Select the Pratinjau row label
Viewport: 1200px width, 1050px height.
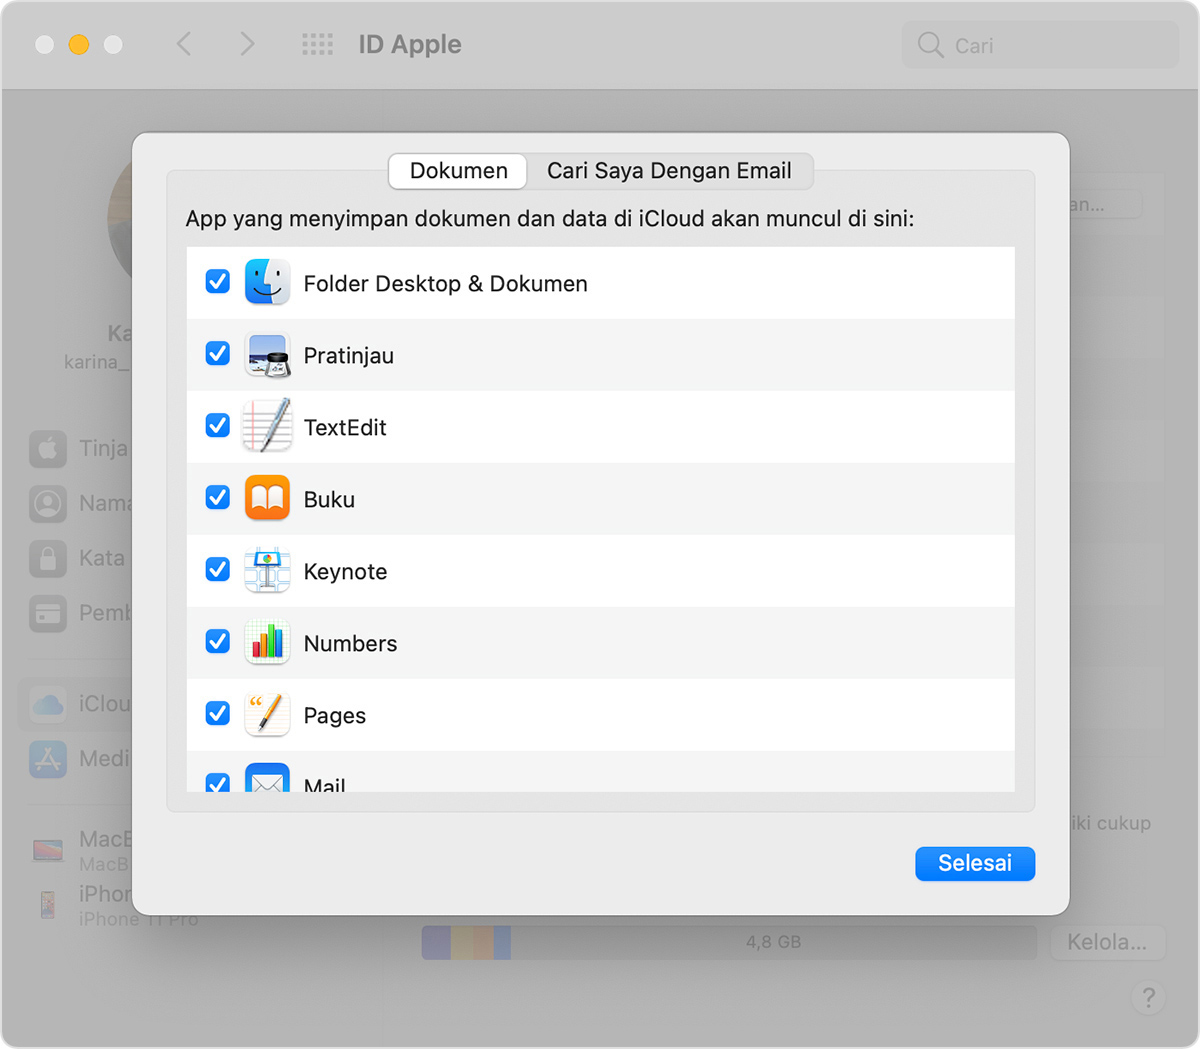click(x=348, y=356)
